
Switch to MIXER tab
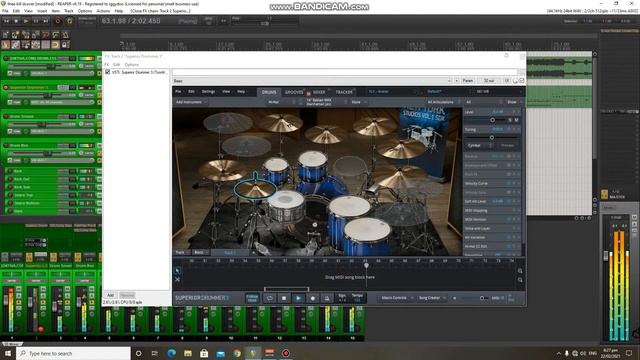(x=319, y=92)
